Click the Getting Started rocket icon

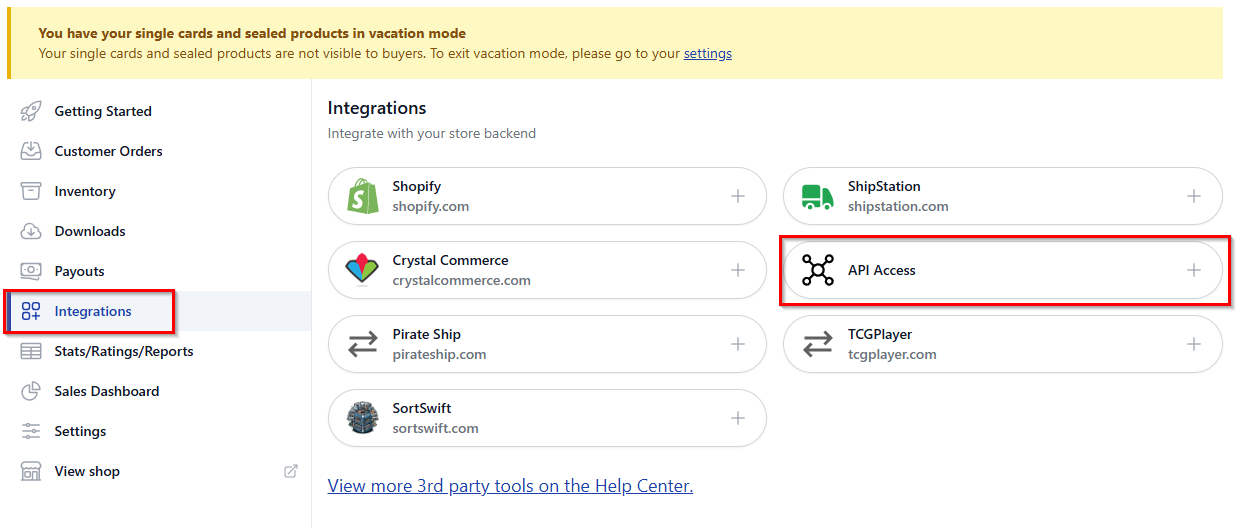click(31, 111)
